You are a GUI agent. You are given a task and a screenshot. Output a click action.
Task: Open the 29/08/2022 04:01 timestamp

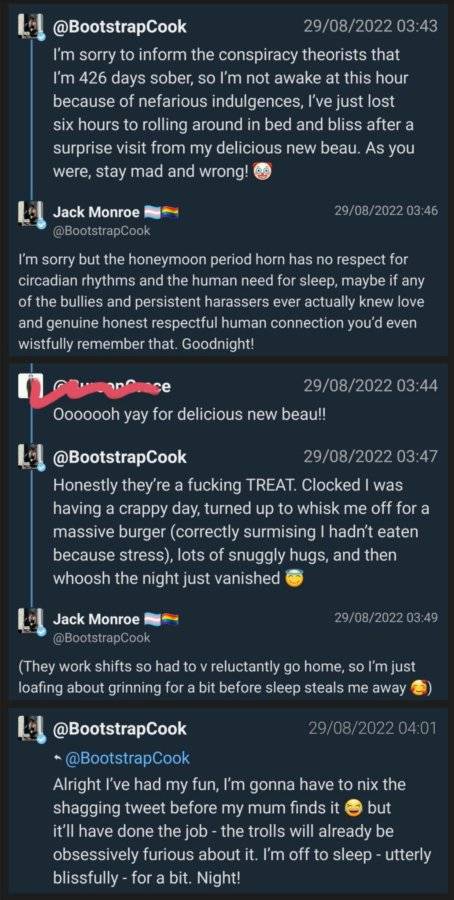pos(372,729)
